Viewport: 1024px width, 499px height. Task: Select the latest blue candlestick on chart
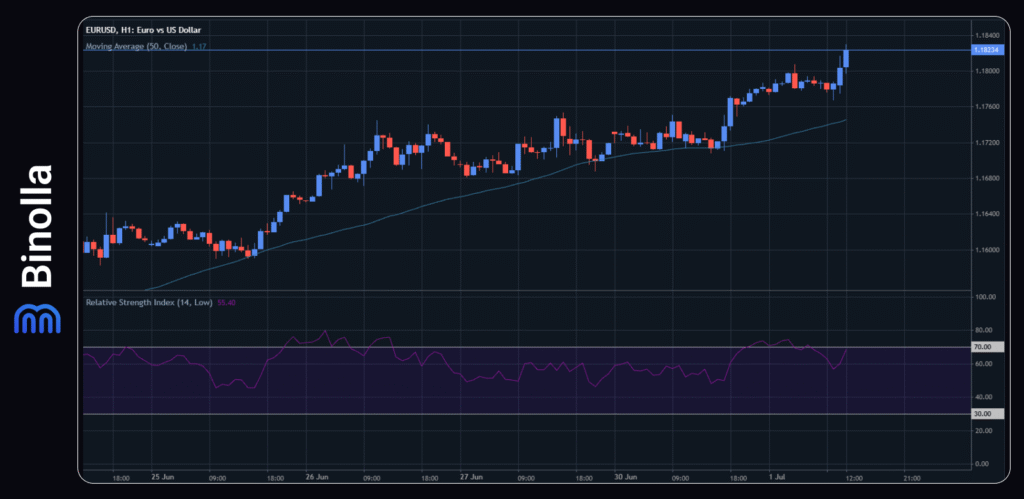point(846,57)
